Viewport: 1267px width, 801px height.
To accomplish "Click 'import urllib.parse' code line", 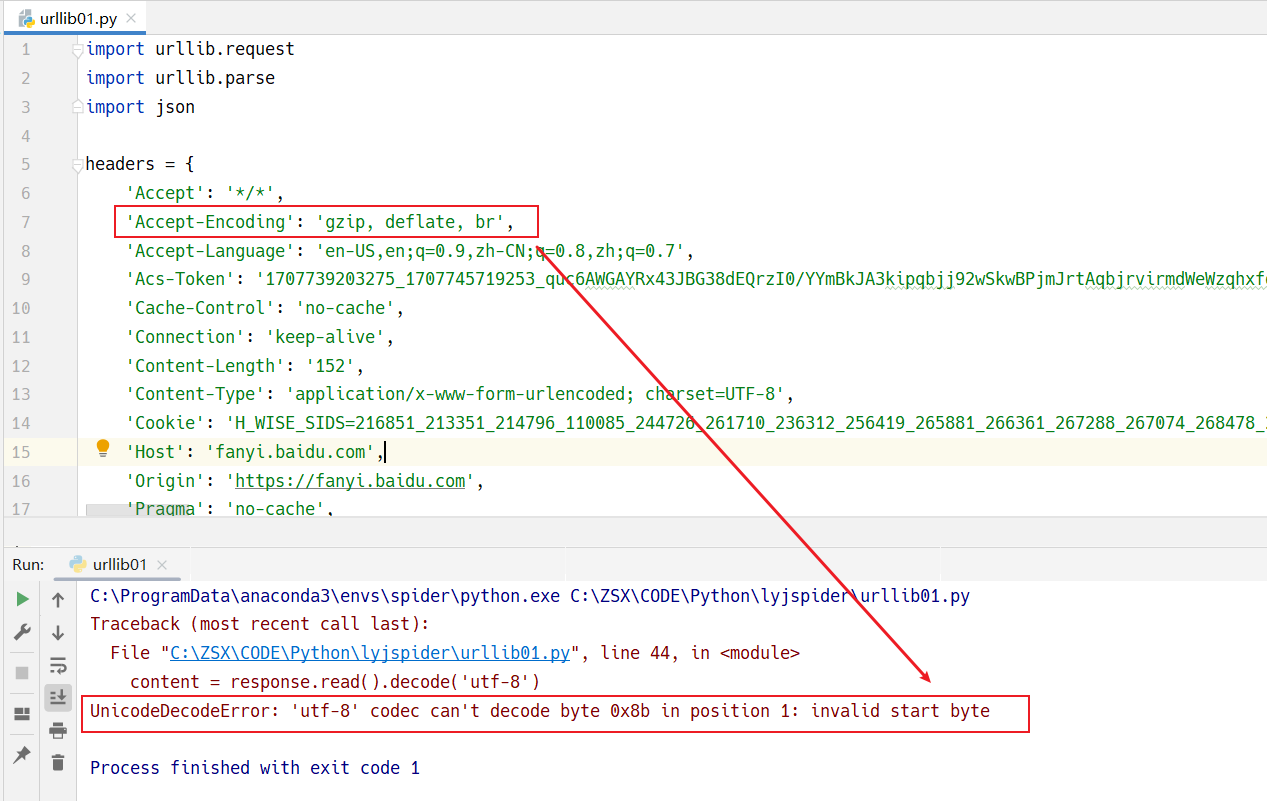I will 180,78.
